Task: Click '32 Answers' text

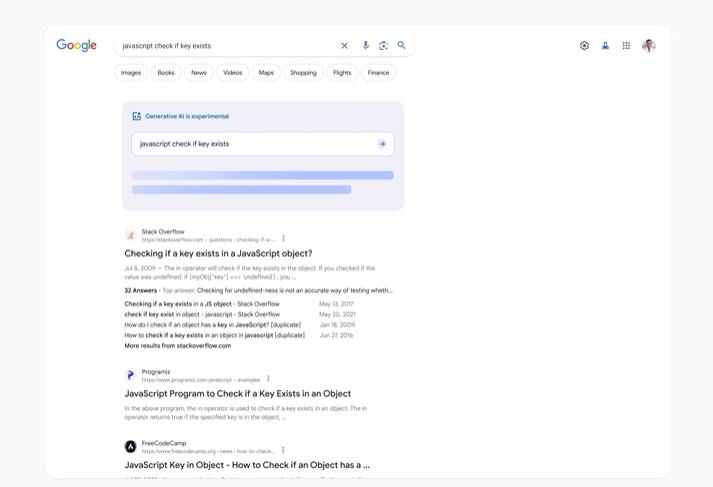Action: [141, 290]
